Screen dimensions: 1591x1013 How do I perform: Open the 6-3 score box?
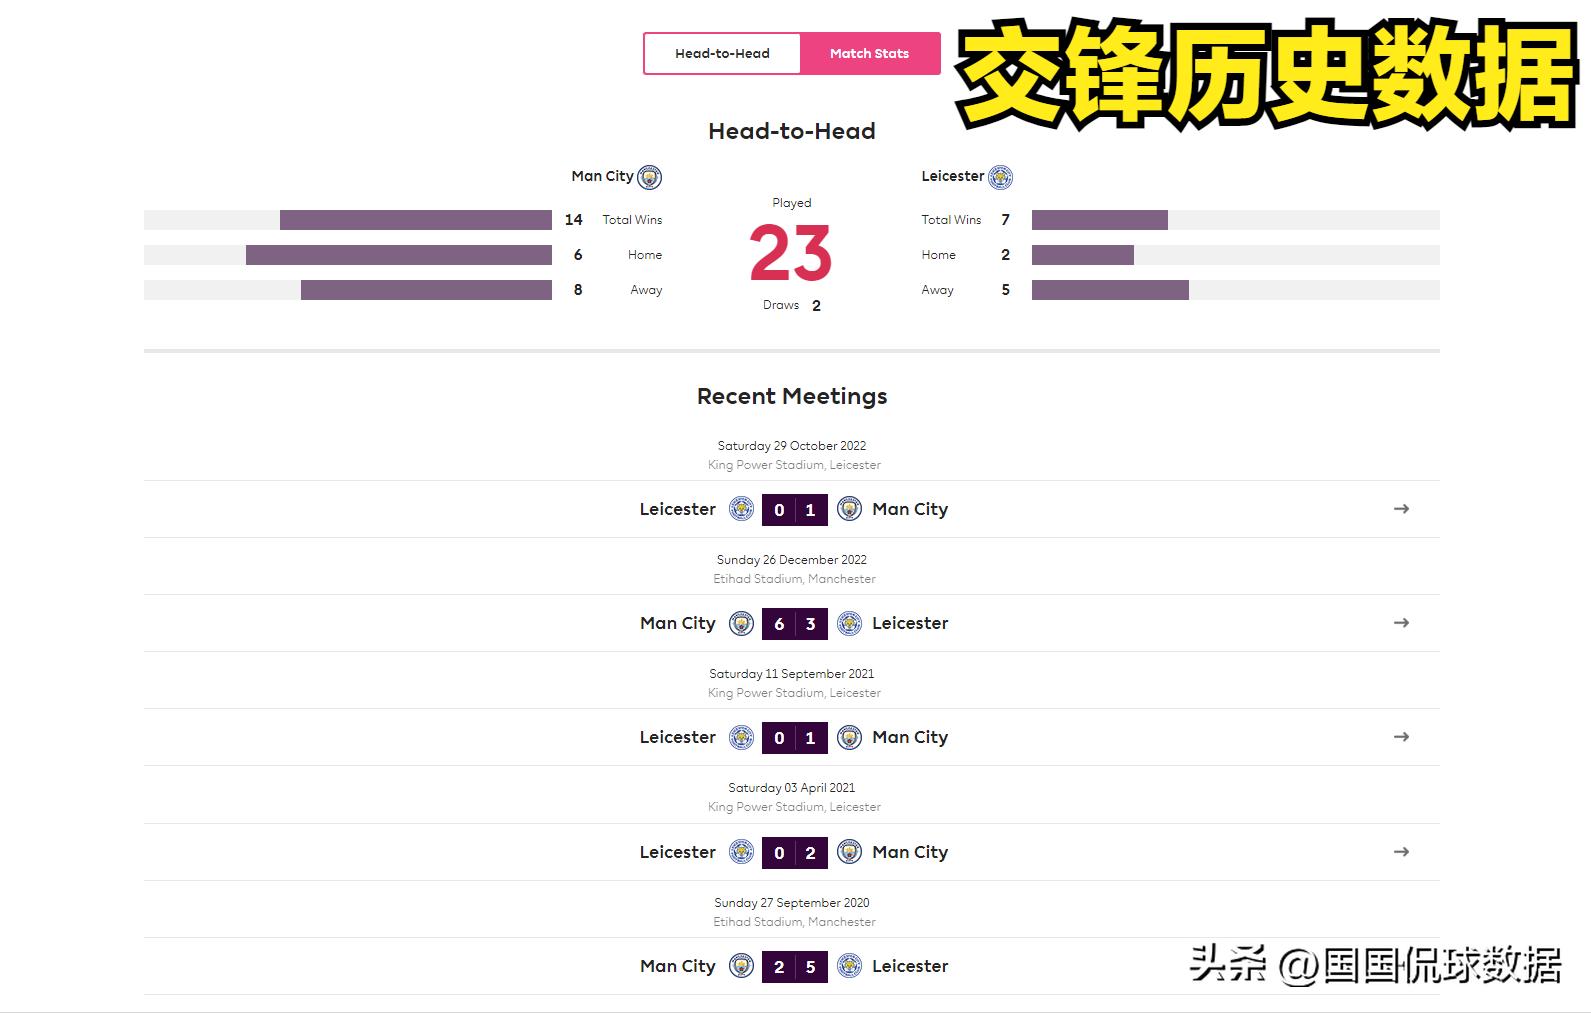794,623
